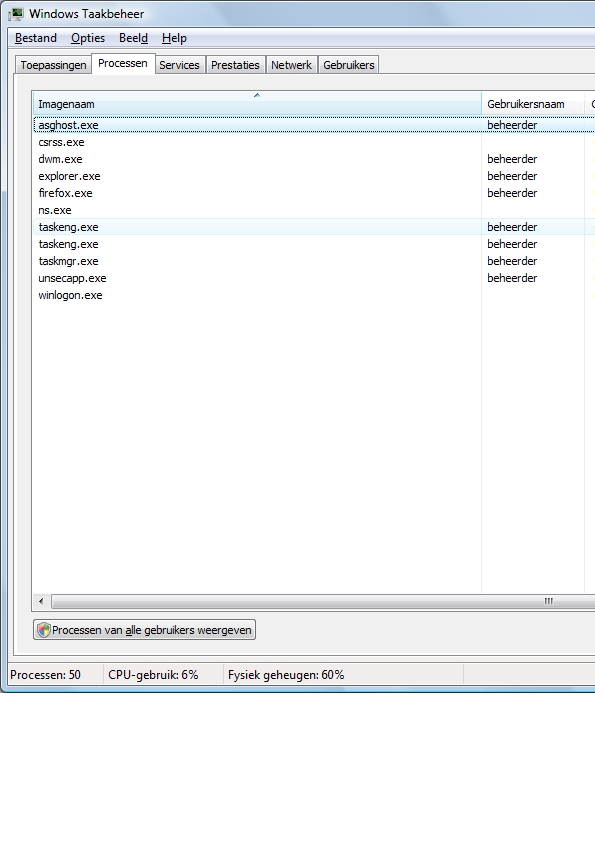Click Processen van alle gebruikers weergeven
This screenshot has width=595, height=842.
pos(144,630)
